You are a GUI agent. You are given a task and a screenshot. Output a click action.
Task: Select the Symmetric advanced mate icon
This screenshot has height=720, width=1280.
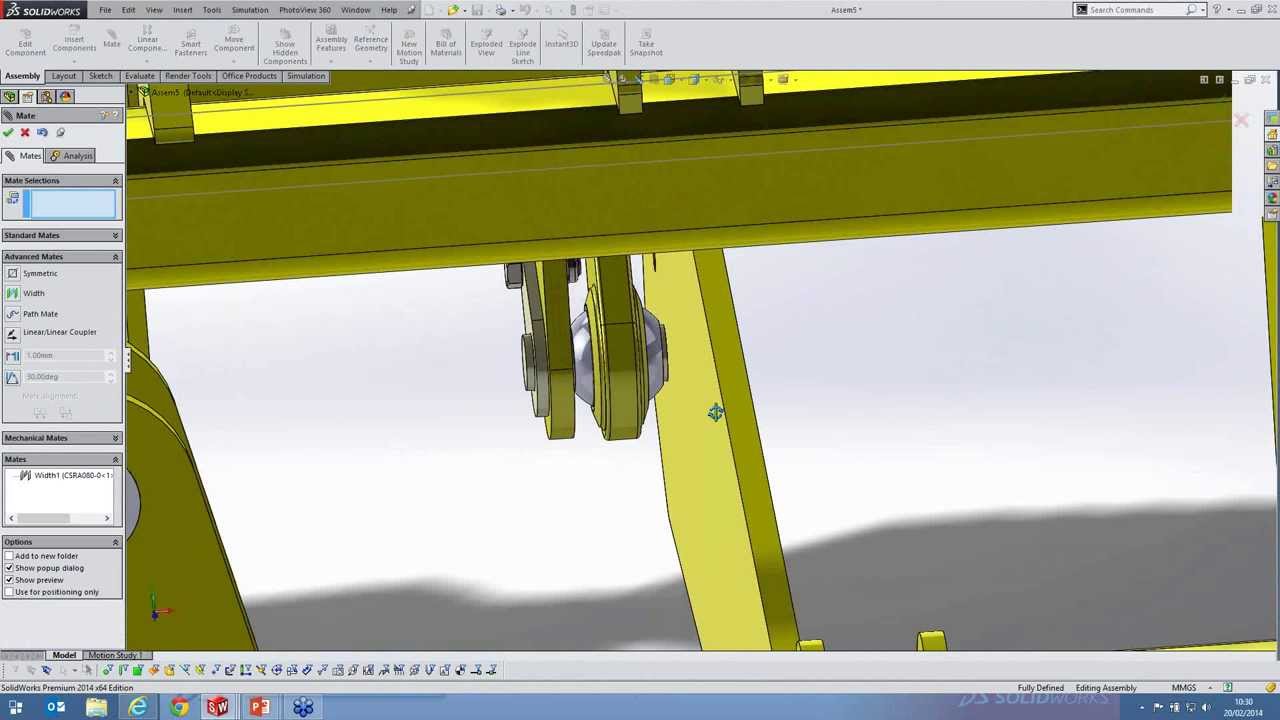12,273
